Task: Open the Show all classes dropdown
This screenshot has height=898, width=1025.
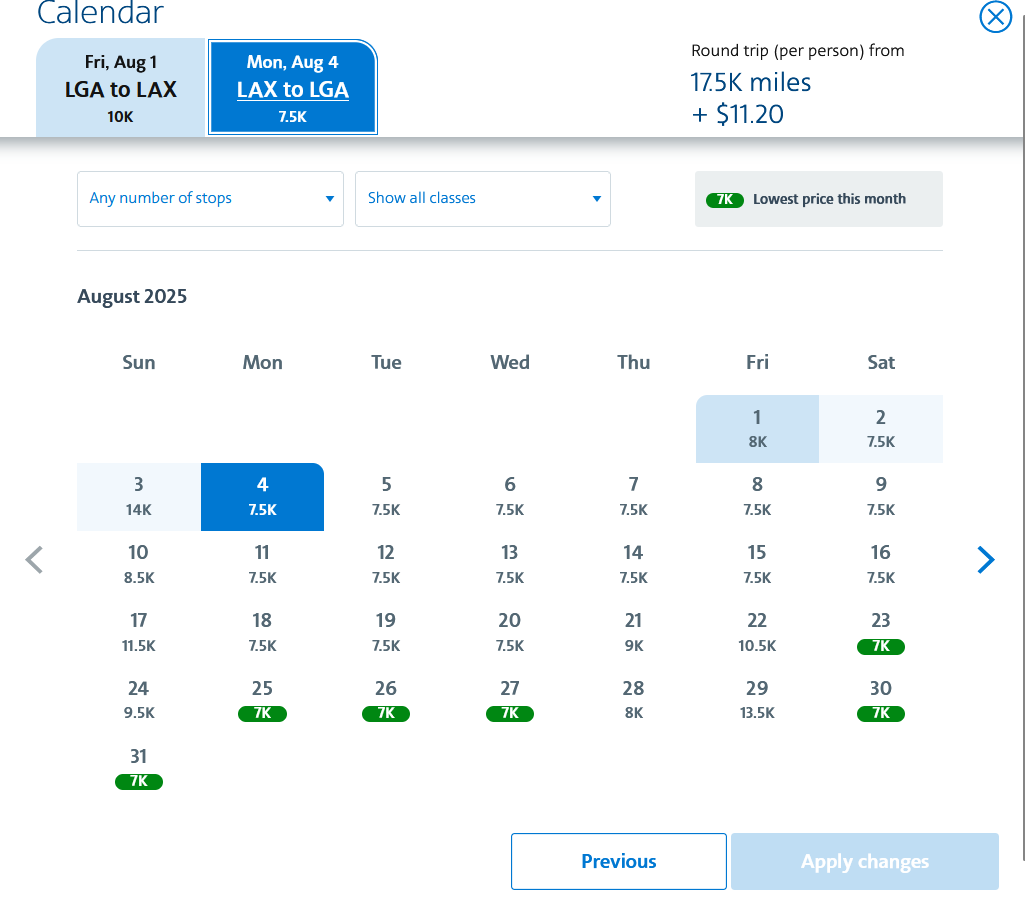Action: [483, 199]
